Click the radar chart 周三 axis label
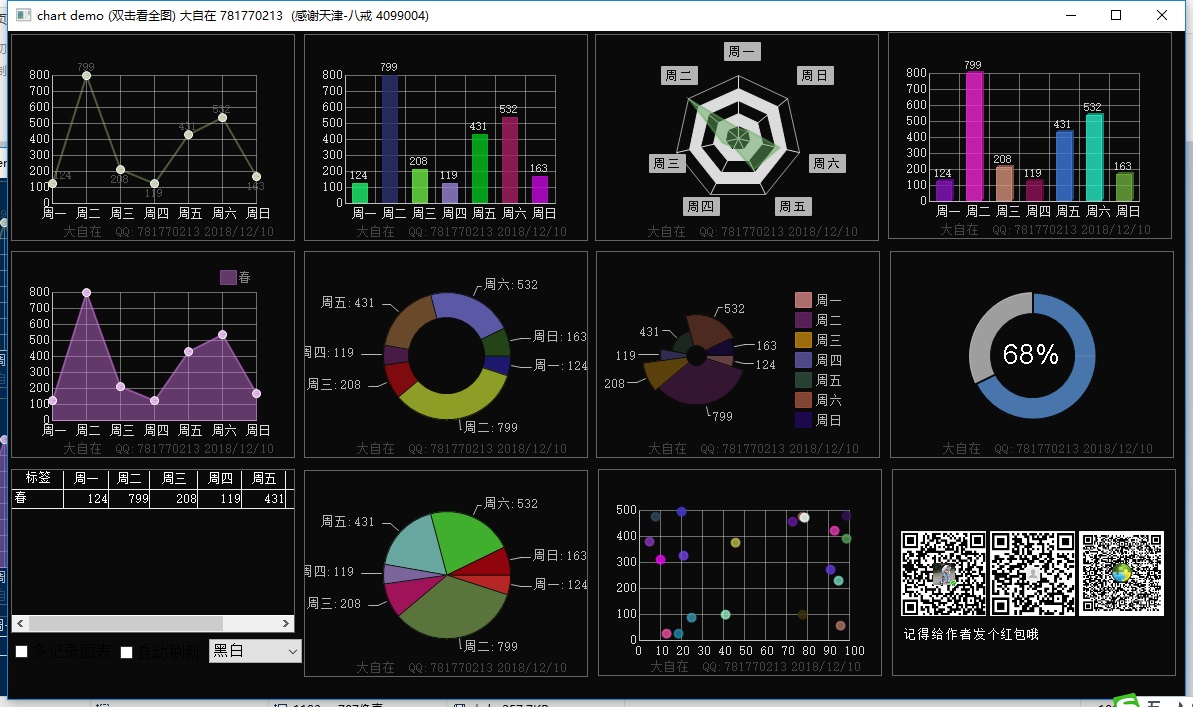 click(666, 163)
